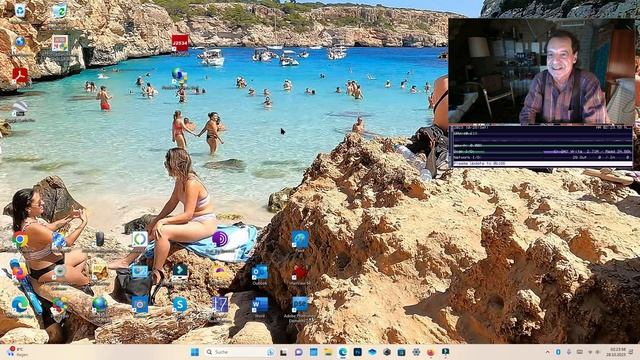Screen dimensions: 640x360
Task: Open Photoshop from the taskbar
Action: pyautogui.click(x=357, y=352)
